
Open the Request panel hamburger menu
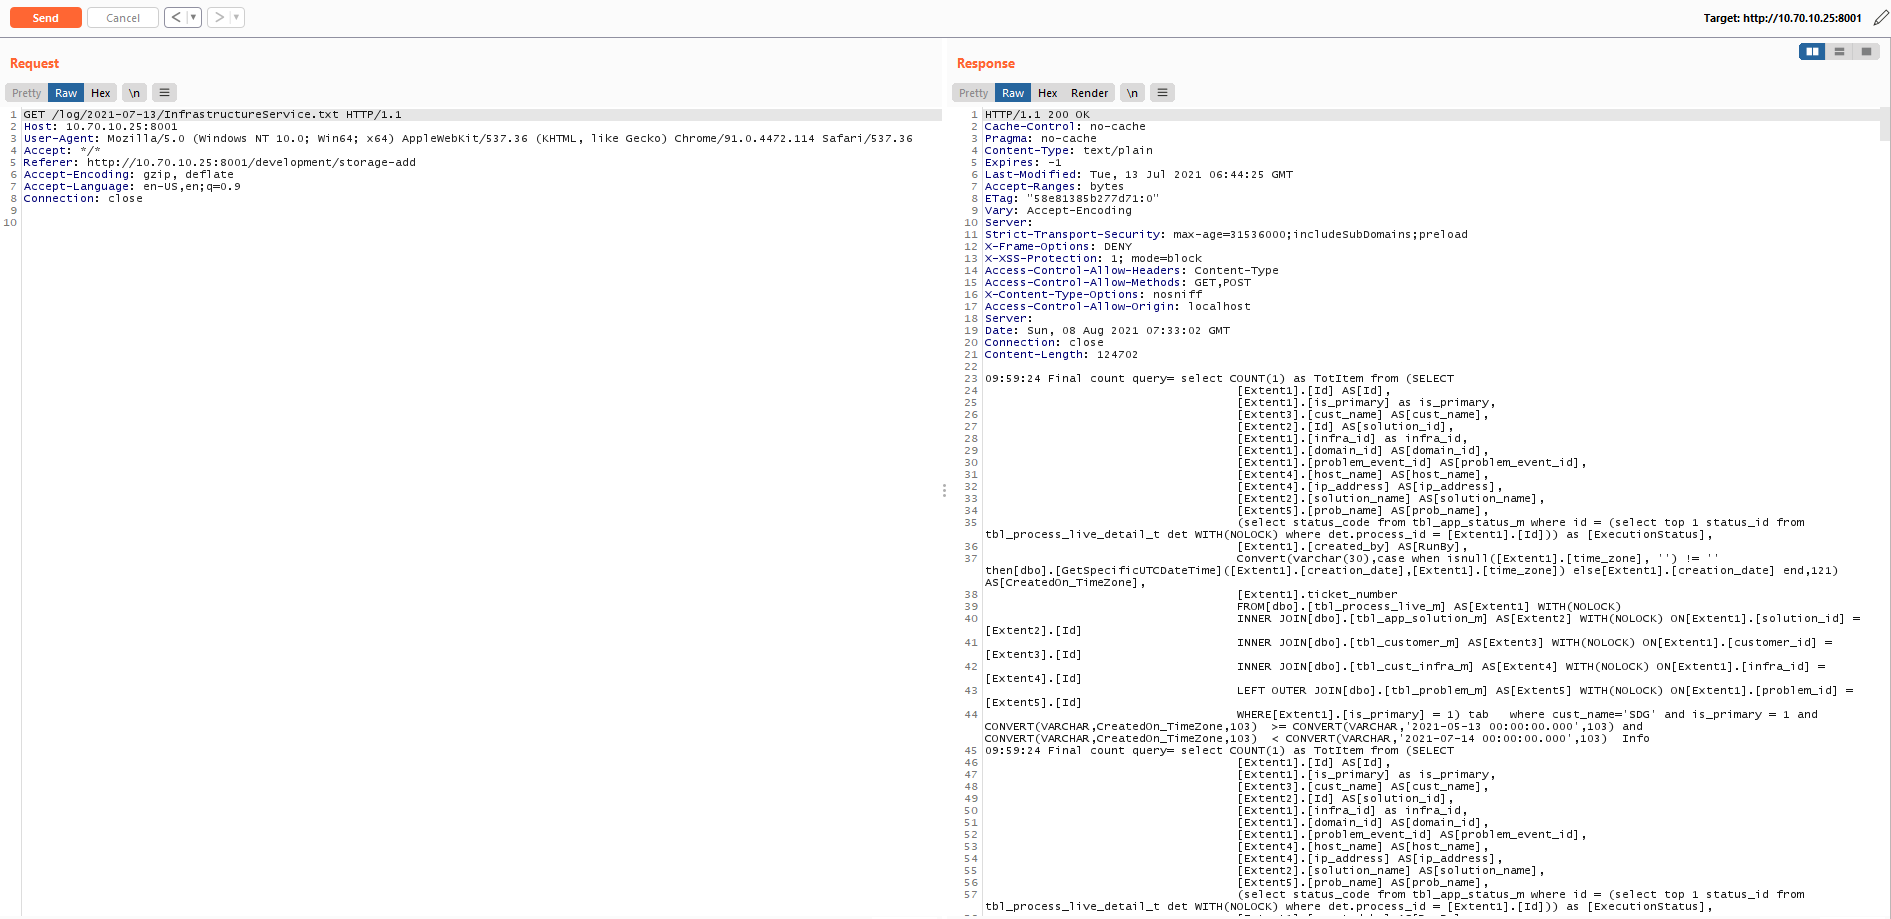tap(165, 93)
